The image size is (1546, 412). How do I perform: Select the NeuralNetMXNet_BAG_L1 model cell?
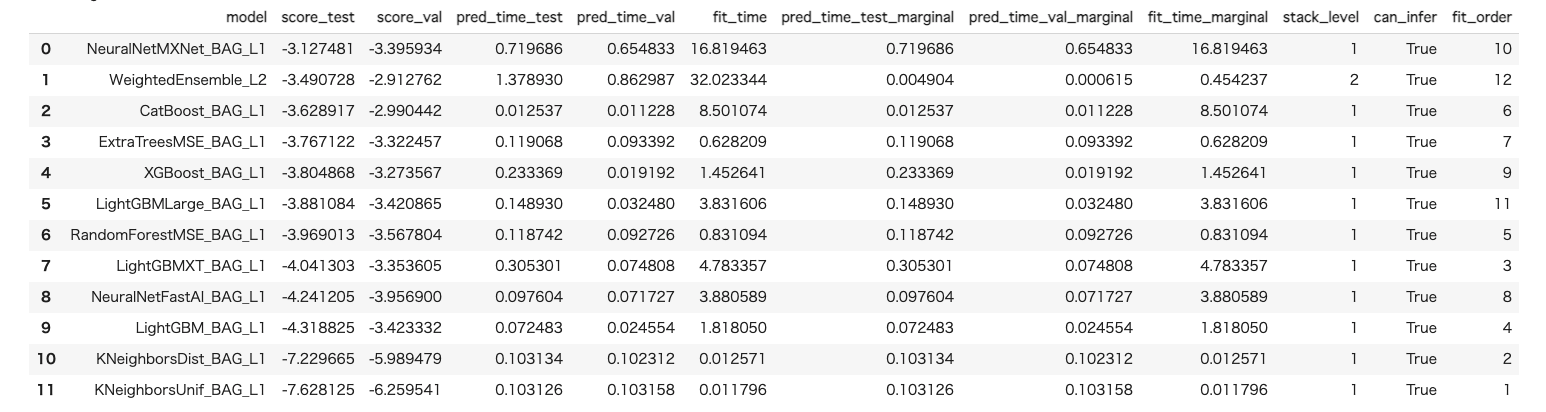click(176, 49)
